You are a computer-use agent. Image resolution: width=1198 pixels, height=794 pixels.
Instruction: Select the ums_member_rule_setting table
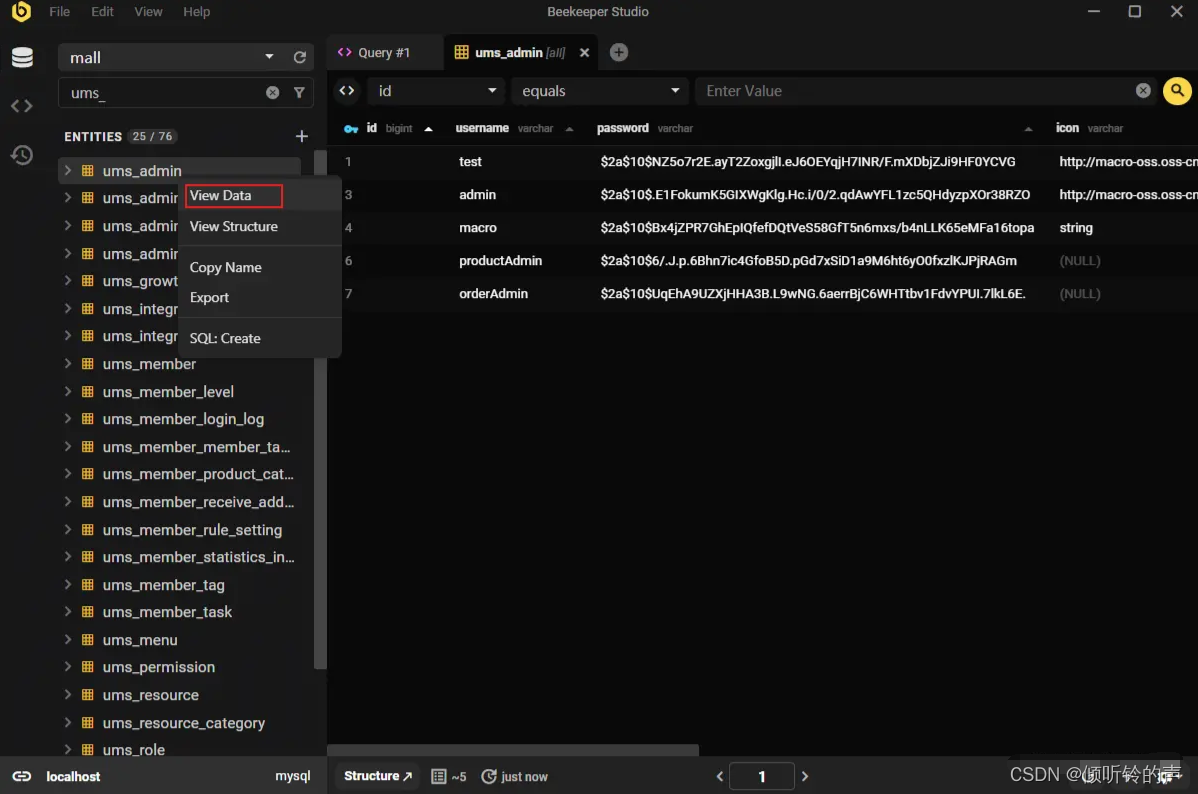click(192, 530)
